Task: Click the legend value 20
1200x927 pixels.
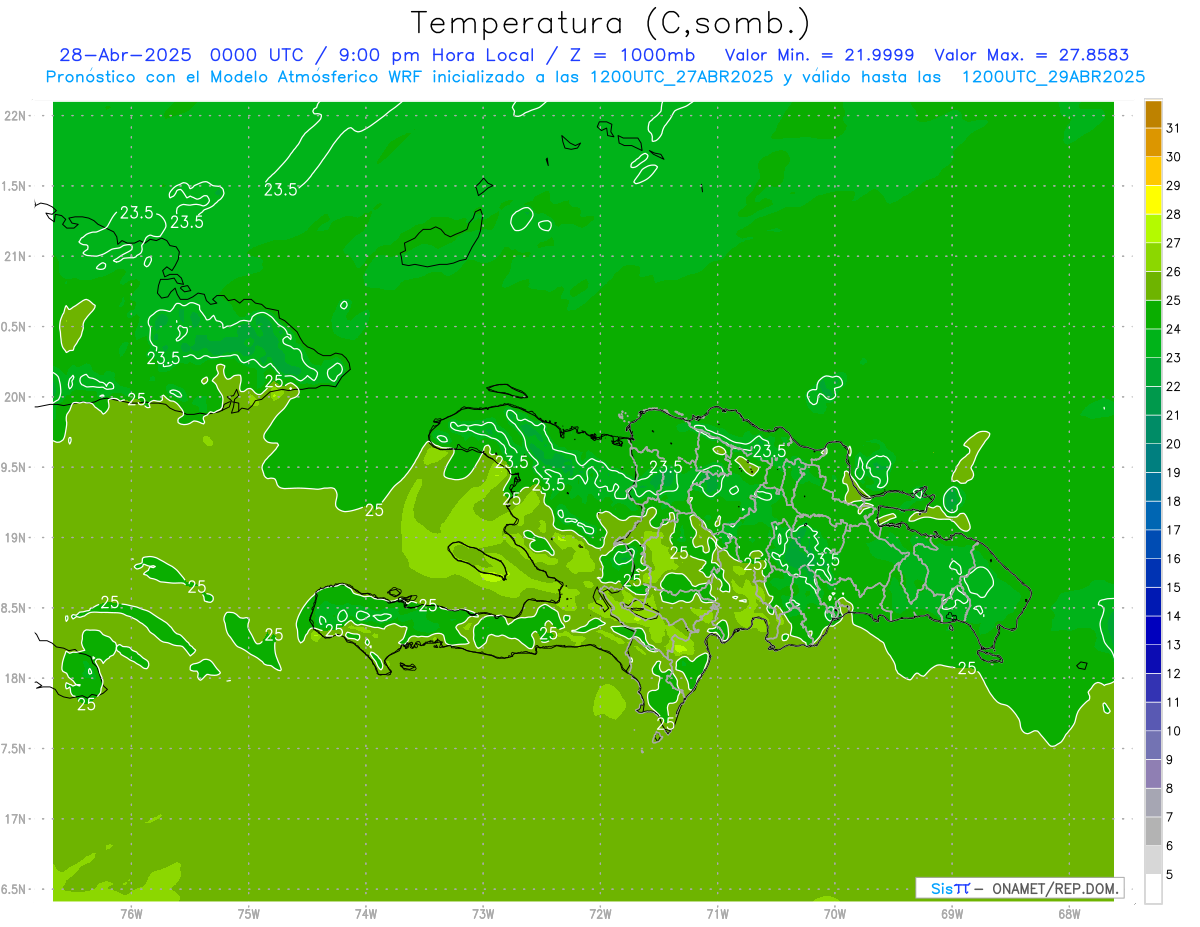Action: point(1173,444)
